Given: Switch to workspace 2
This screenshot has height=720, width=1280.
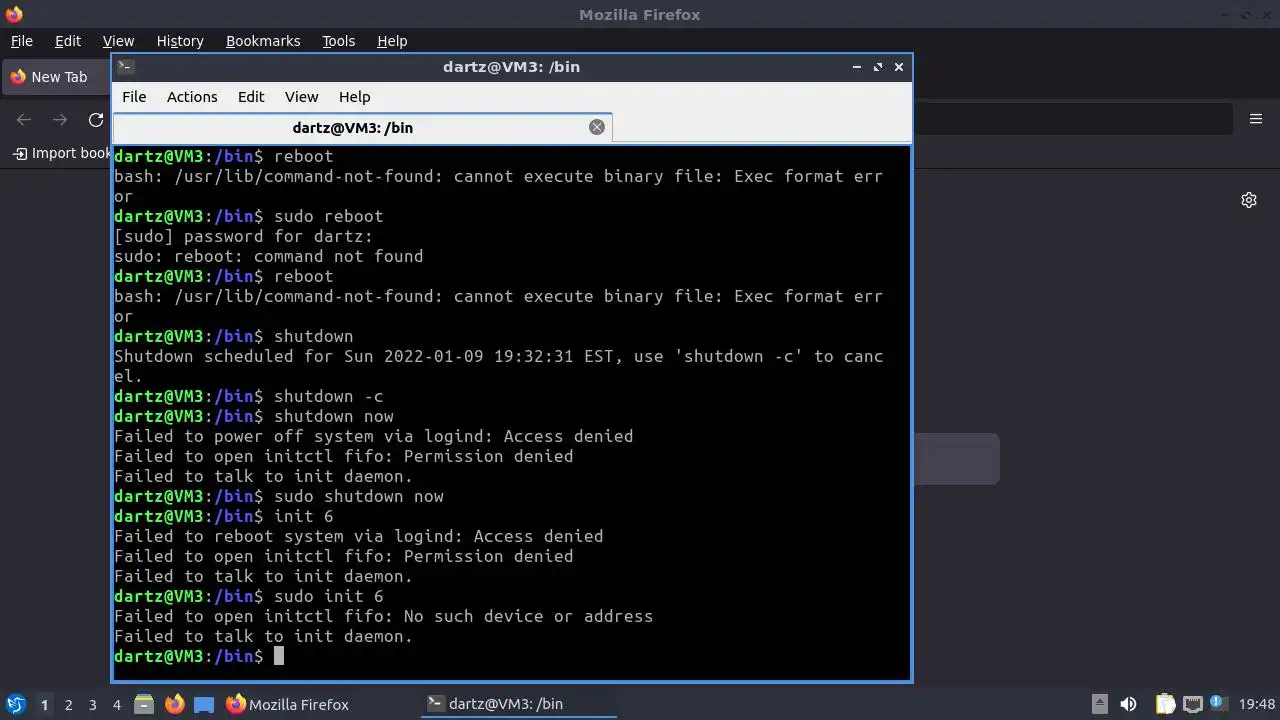Looking at the screenshot, I should pyautogui.click(x=69, y=704).
